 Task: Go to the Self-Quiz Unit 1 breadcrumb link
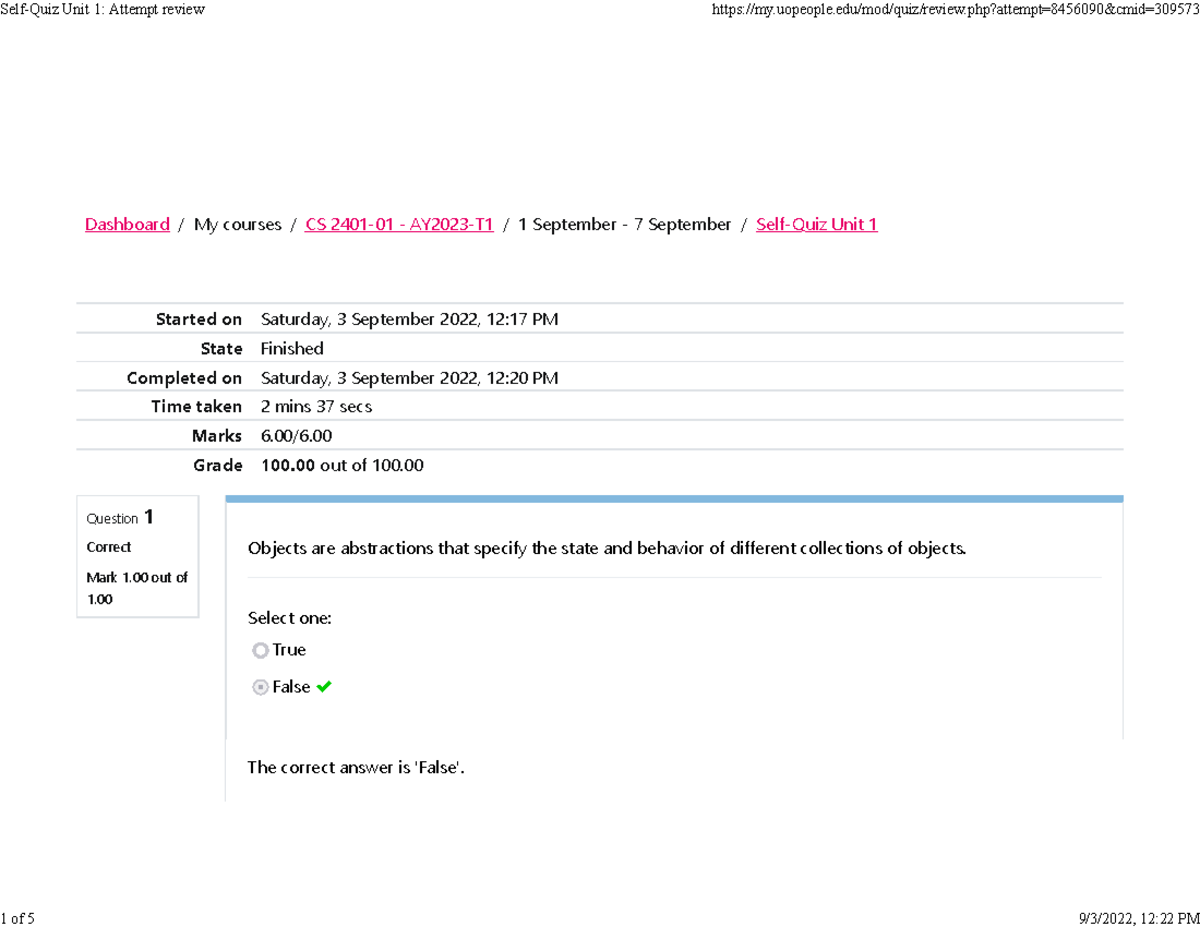coord(816,224)
